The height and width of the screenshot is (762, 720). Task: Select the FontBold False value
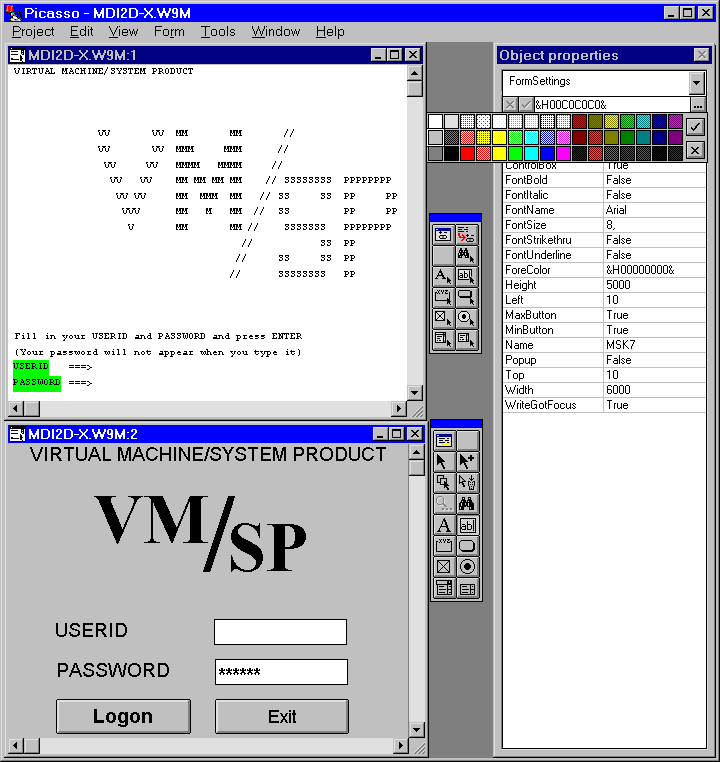654,180
